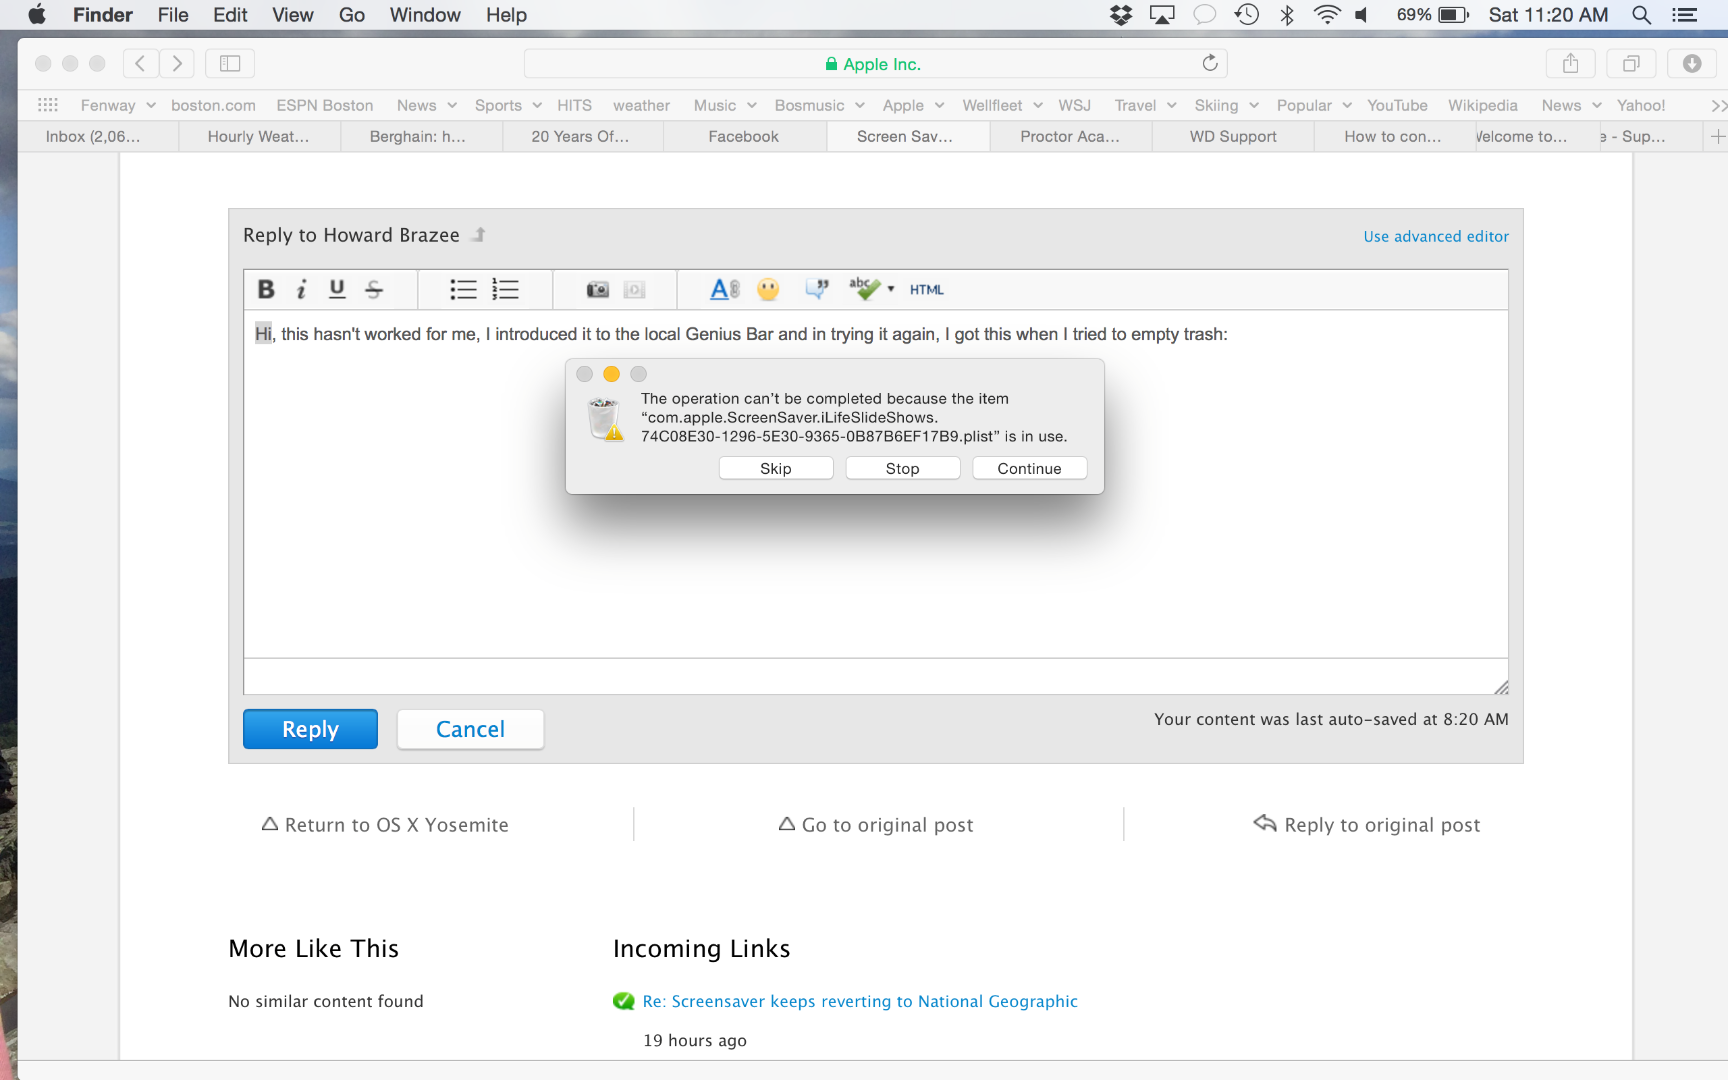Click Stop in the trash dialog
Viewport: 1728px width, 1080px height.
[x=903, y=468]
